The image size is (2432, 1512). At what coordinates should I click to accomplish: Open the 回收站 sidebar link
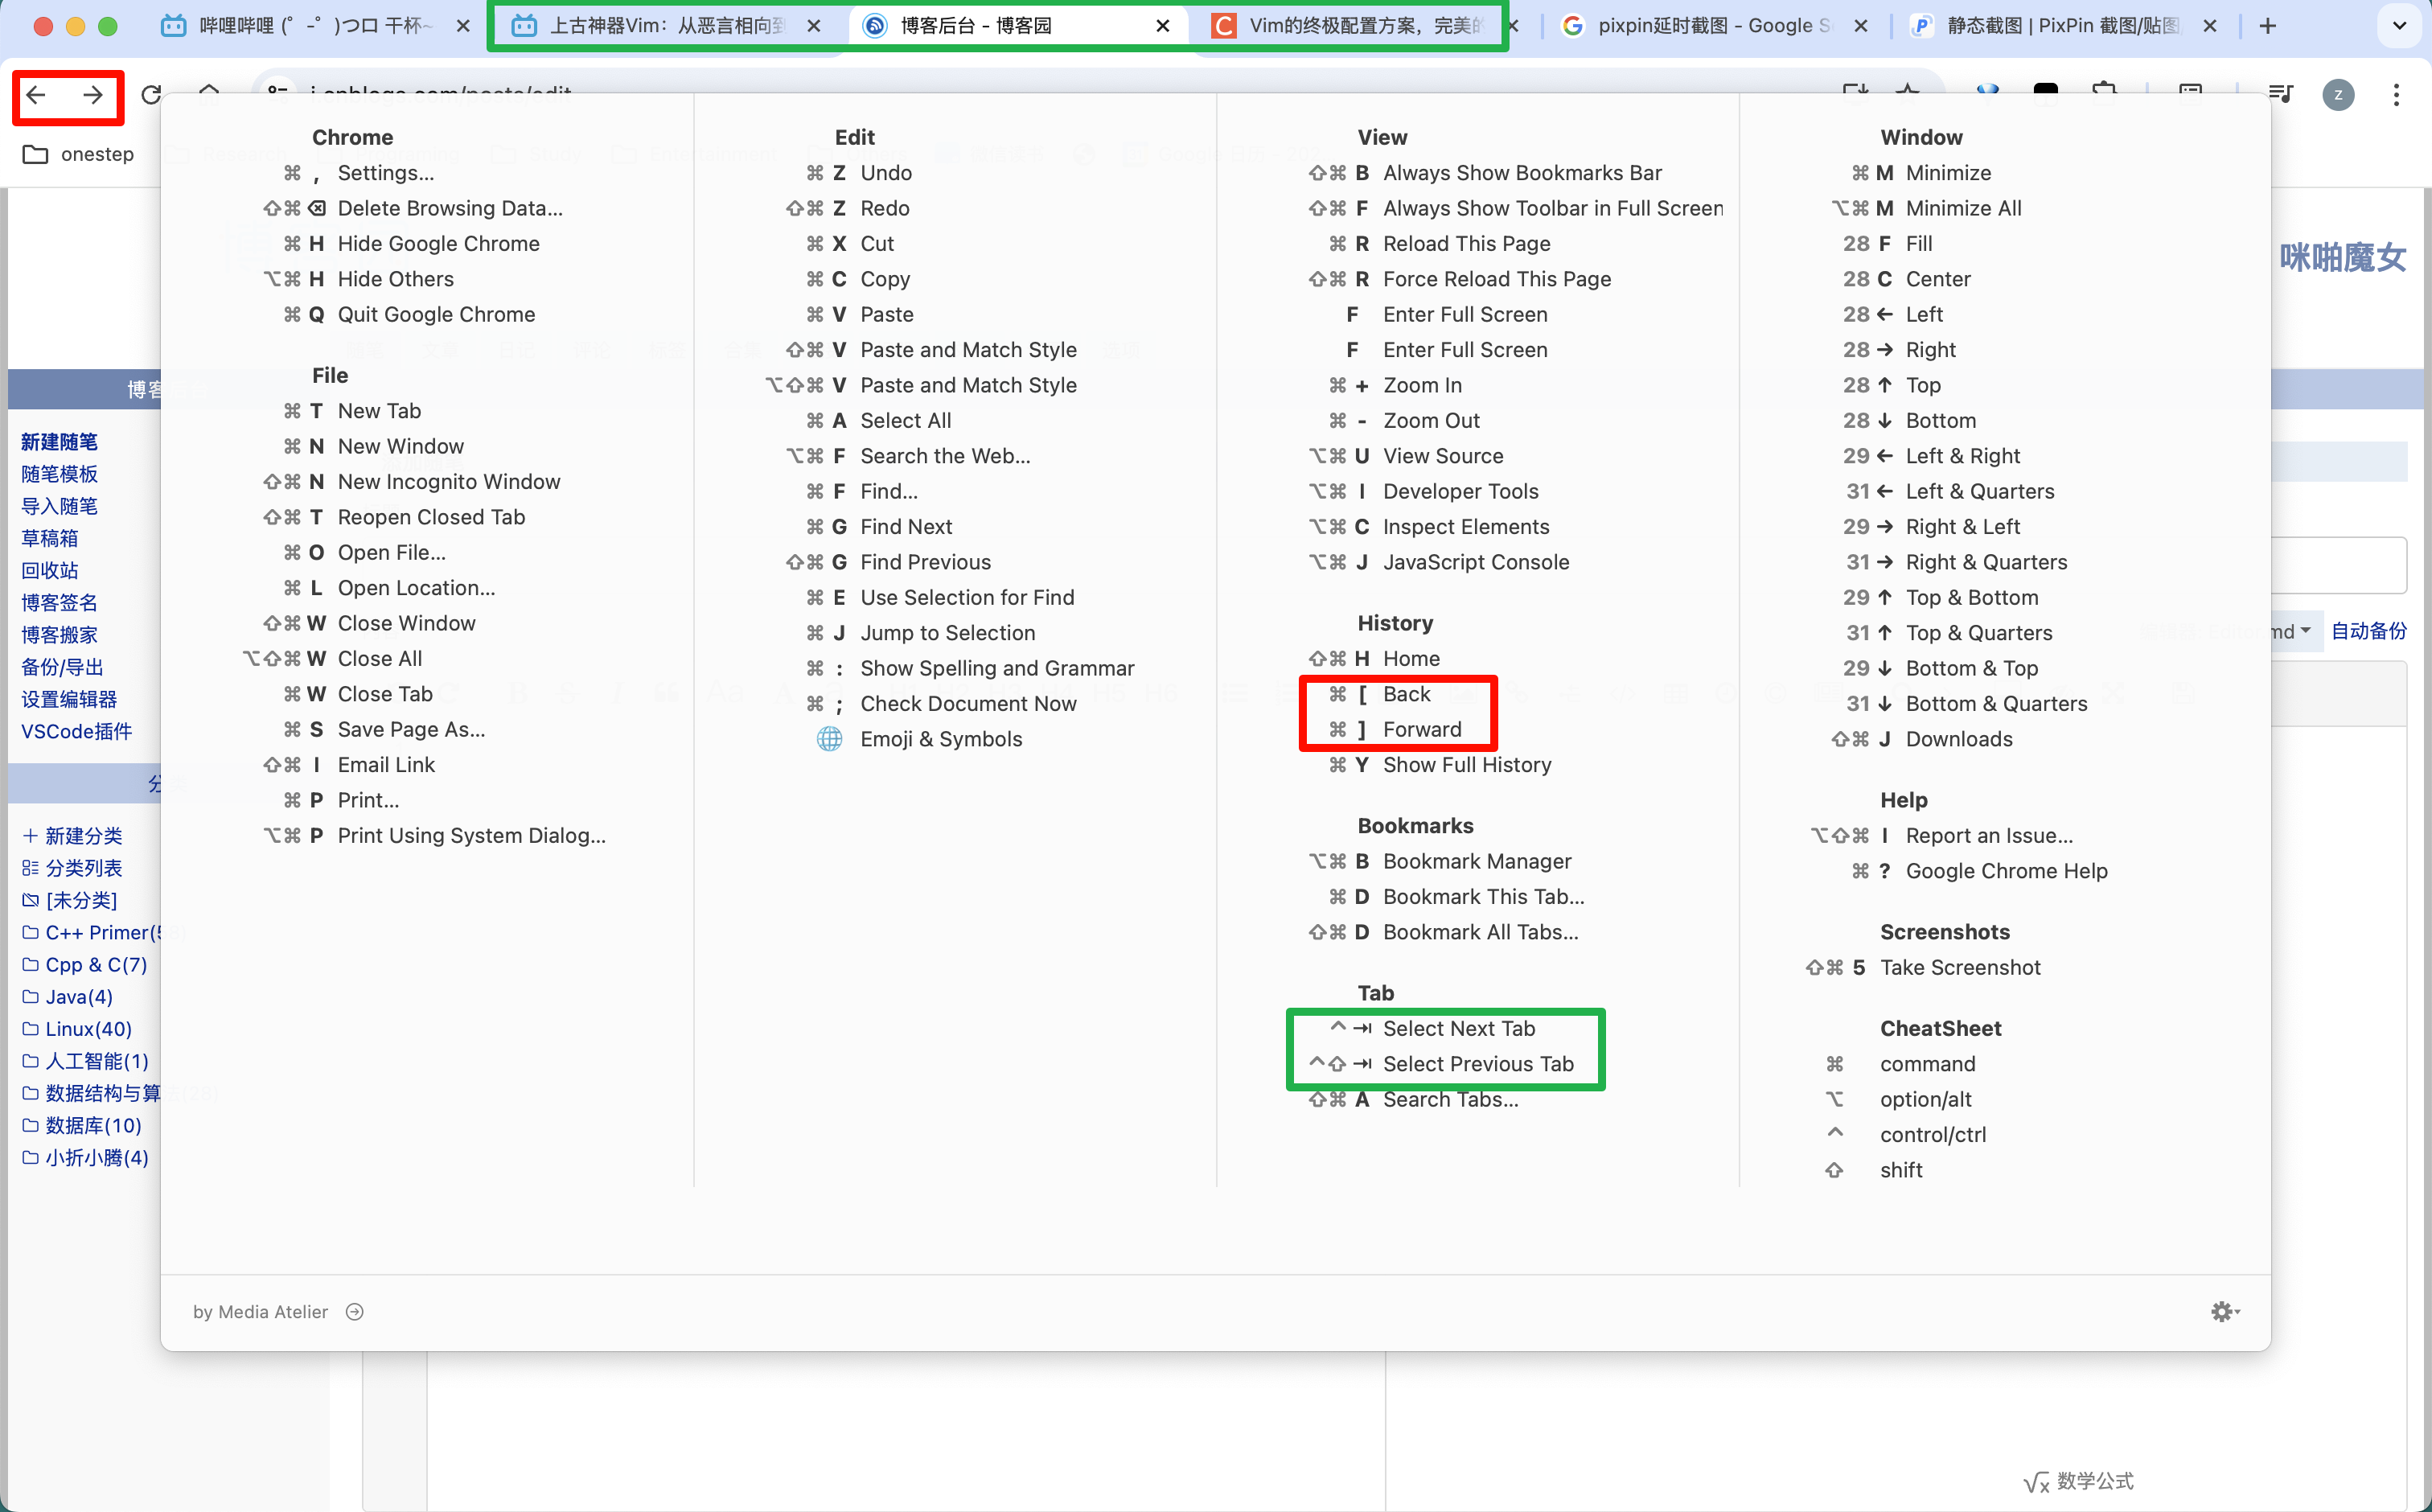49,570
